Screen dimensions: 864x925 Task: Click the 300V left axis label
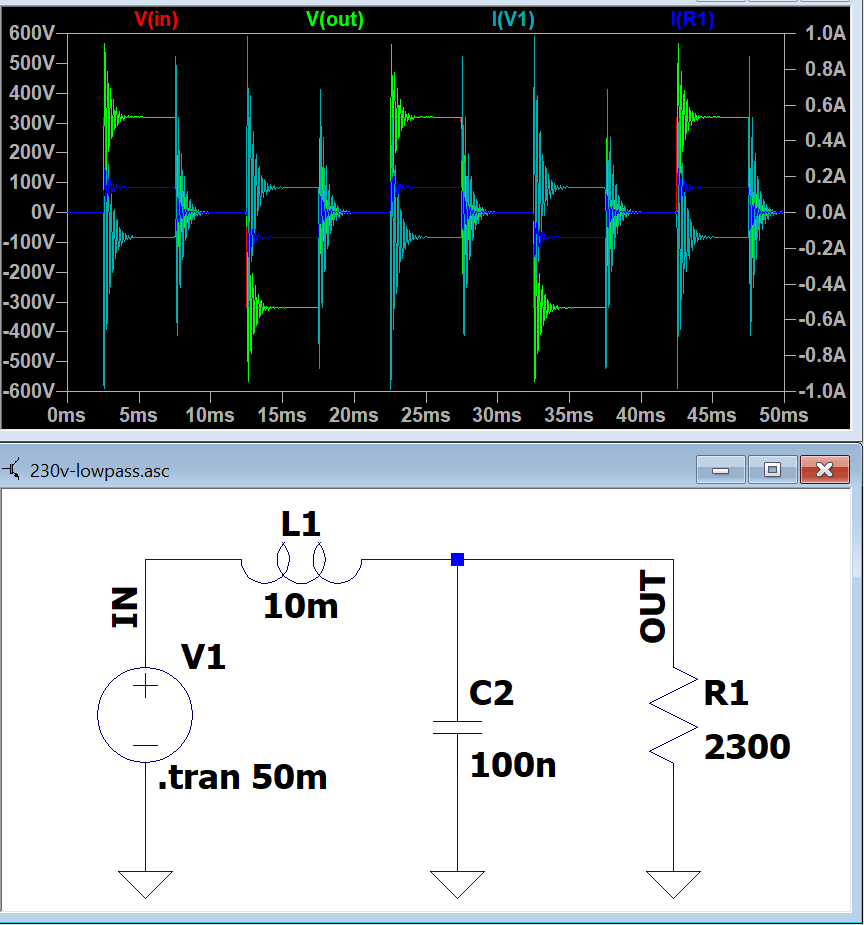[32, 123]
